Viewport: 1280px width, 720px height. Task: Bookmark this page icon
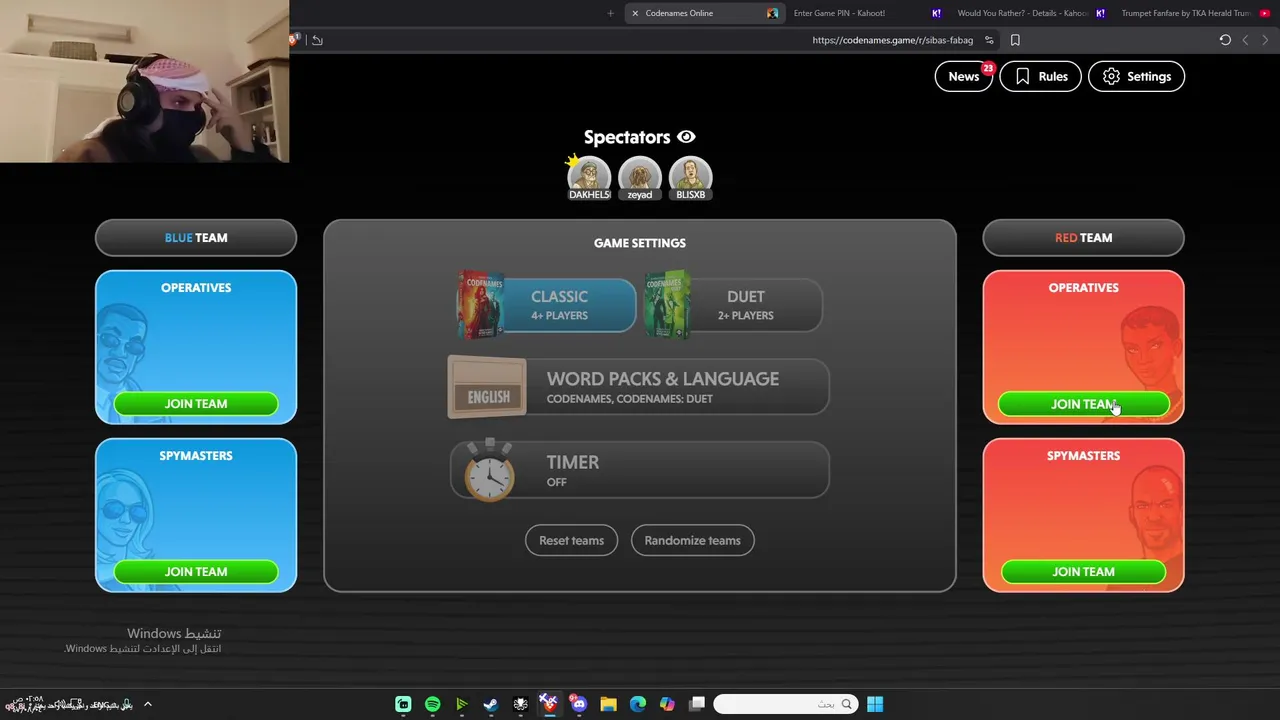point(1015,40)
